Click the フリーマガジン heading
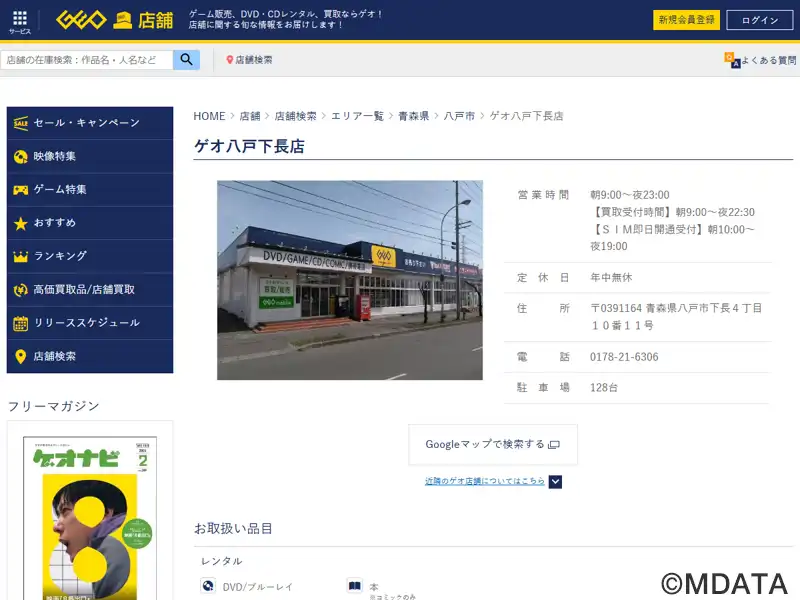 pos(54,406)
